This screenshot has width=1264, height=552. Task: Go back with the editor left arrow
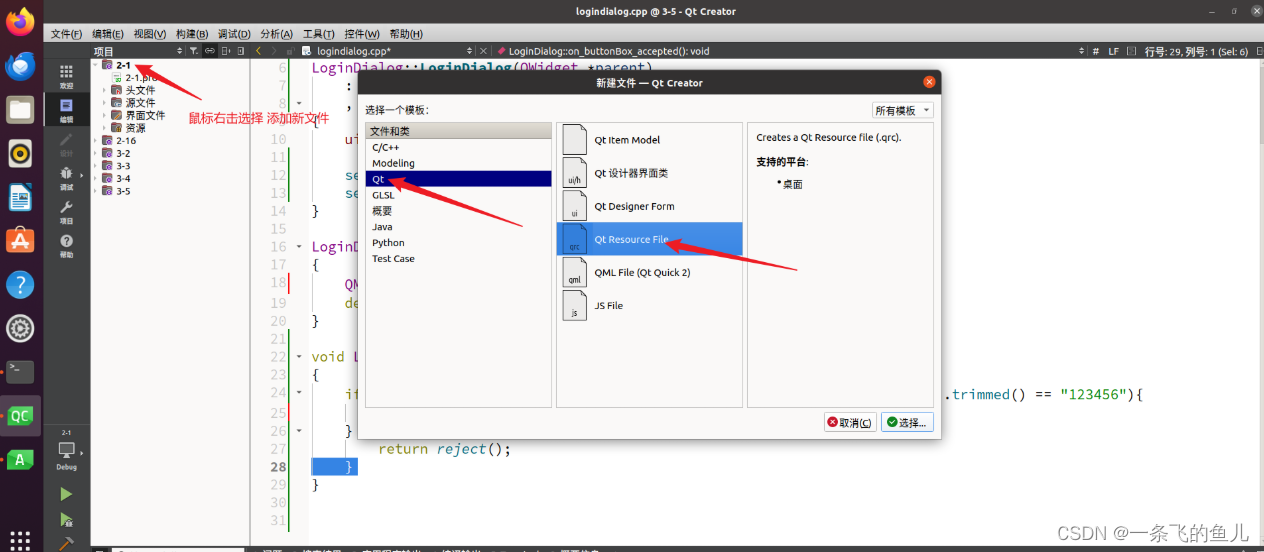(x=259, y=50)
